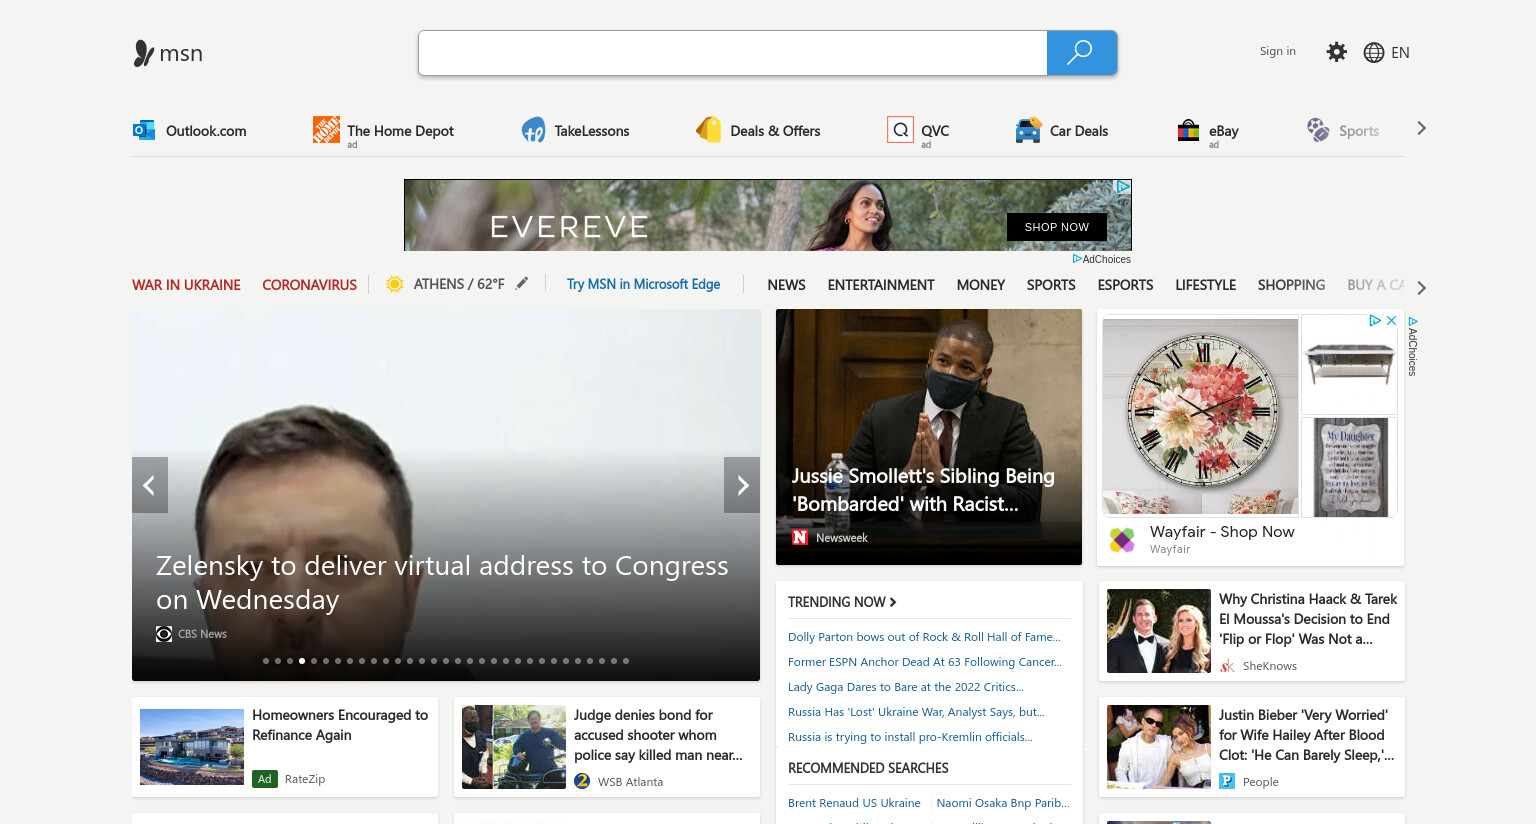Open Russia pro-Kremlin officials story
Image resolution: width=1536 pixels, height=824 pixels.
910,737
